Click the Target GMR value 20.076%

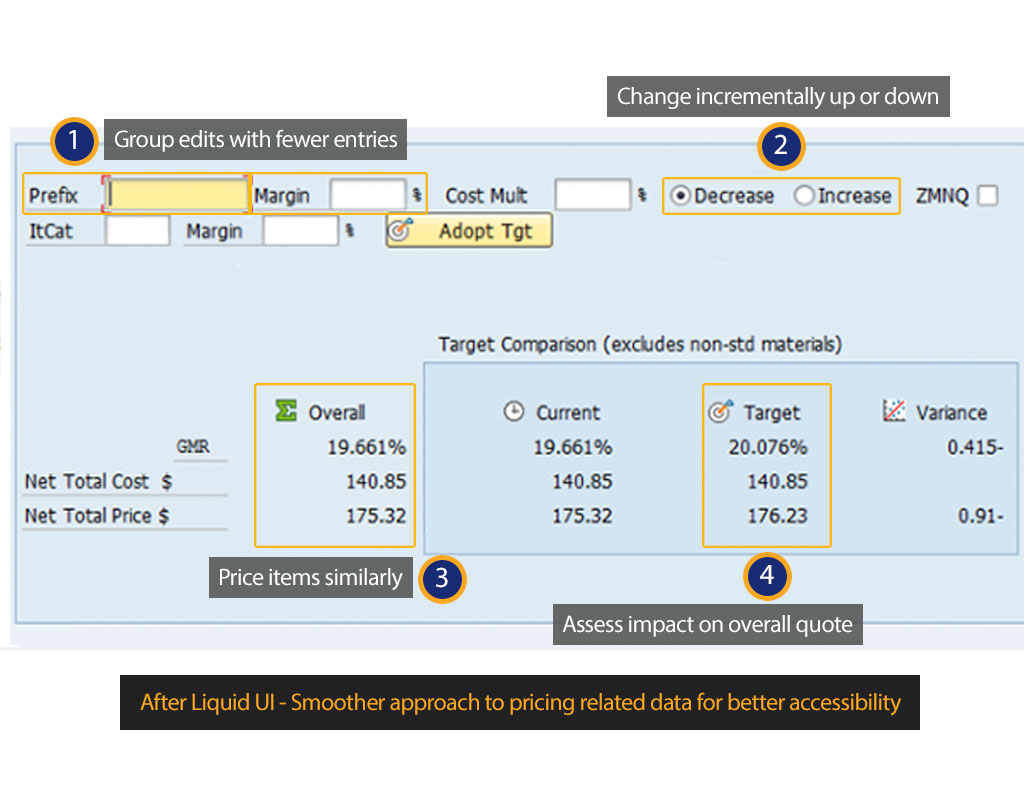pos(767,447)
